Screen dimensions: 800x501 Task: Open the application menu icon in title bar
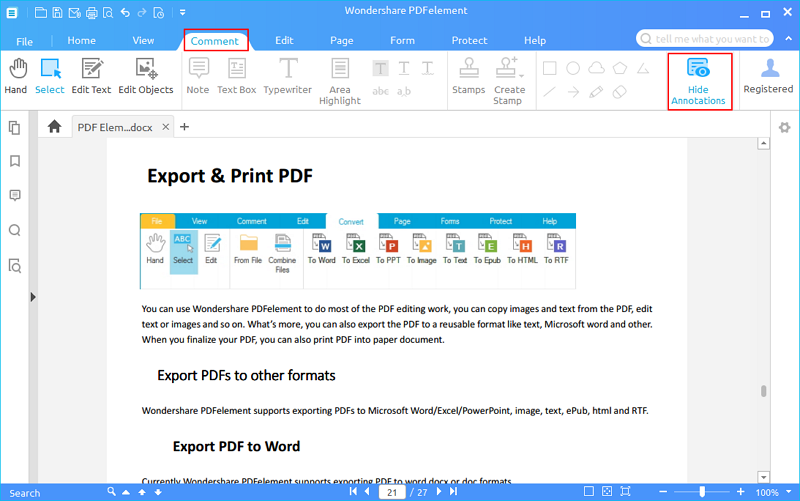(x=12, y=13)
